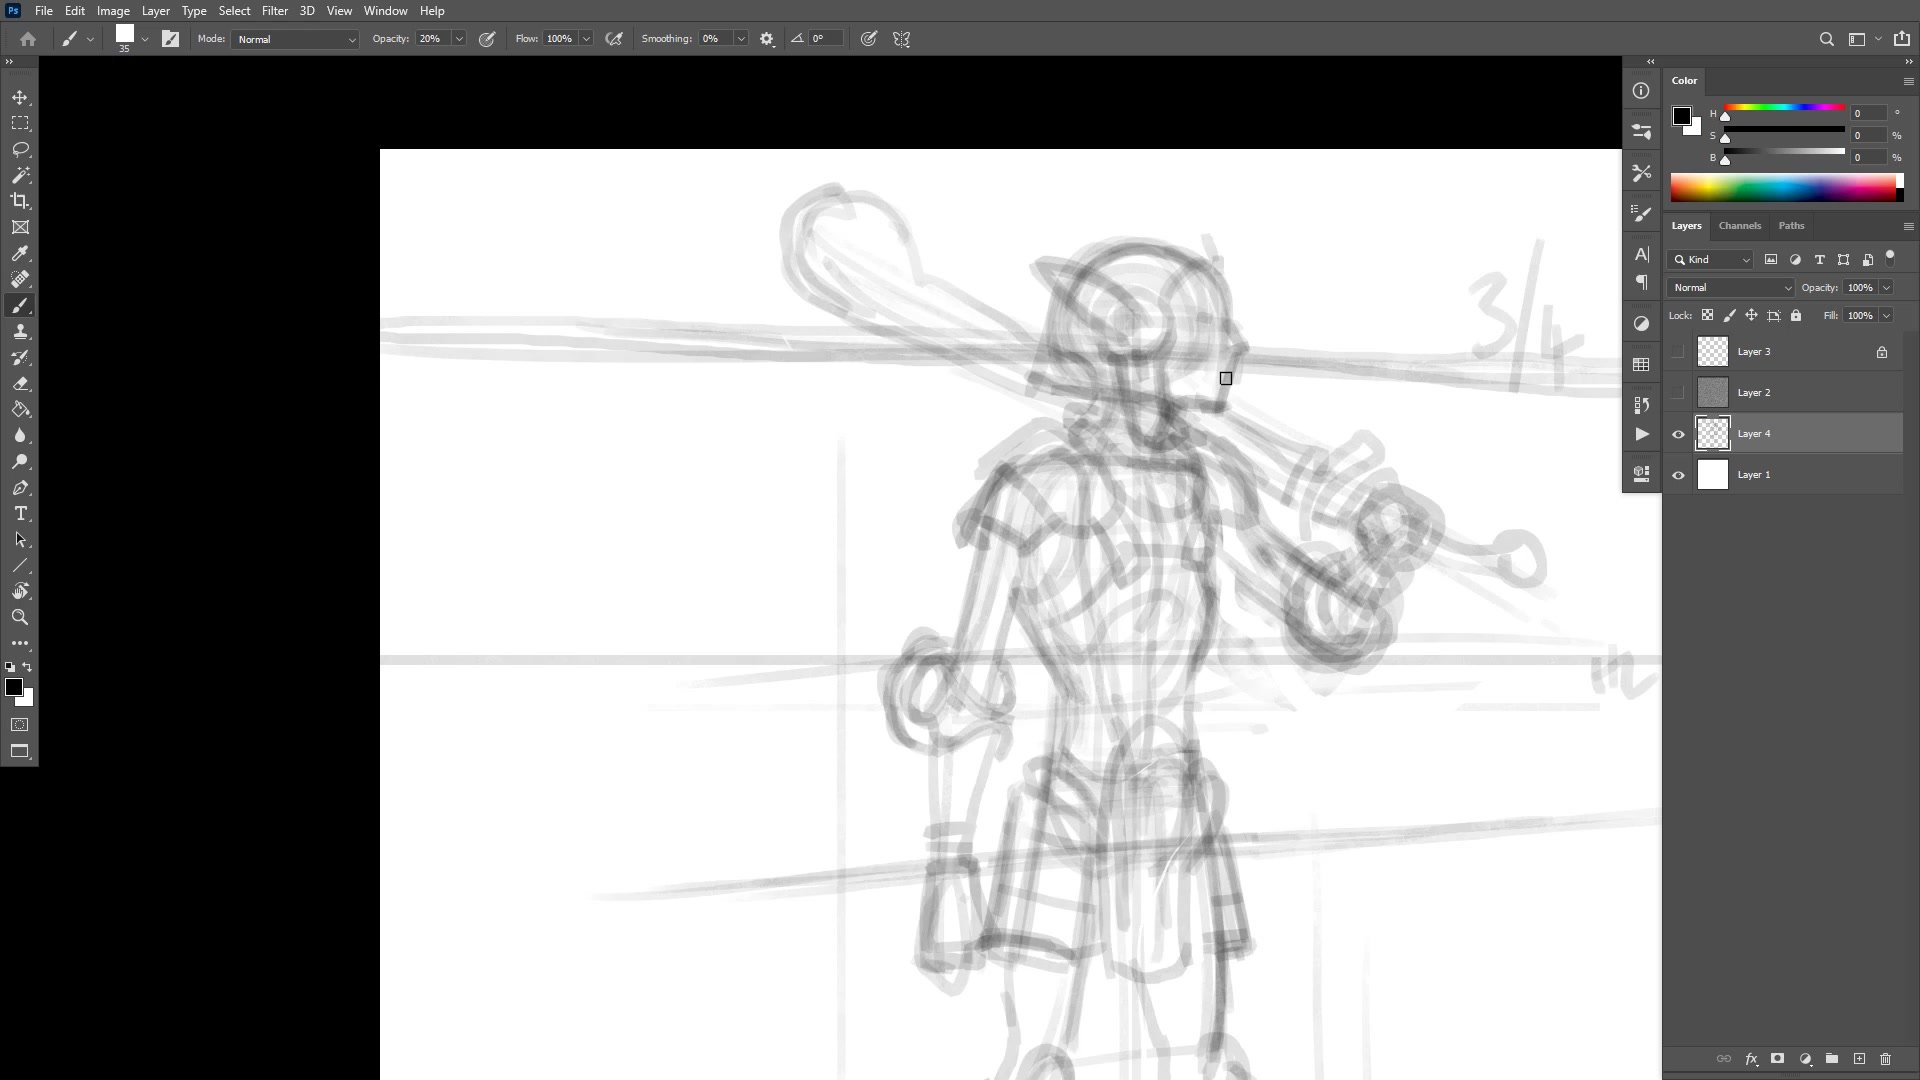Show Layer 3 visibility
This screenshot has height=1080, width=1920.
[1678, 352]
